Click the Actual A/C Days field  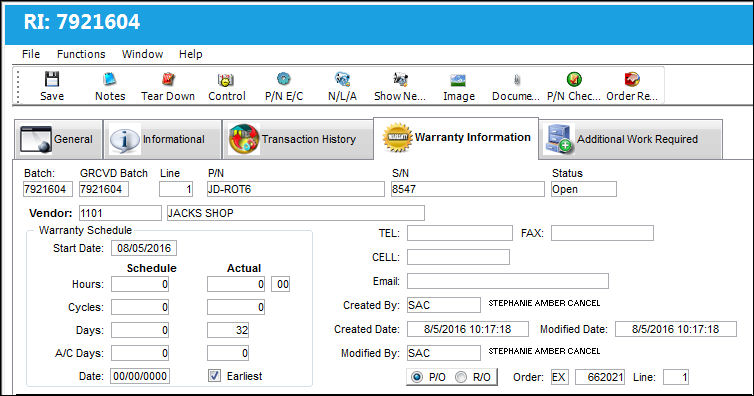(x=228, y=353)
